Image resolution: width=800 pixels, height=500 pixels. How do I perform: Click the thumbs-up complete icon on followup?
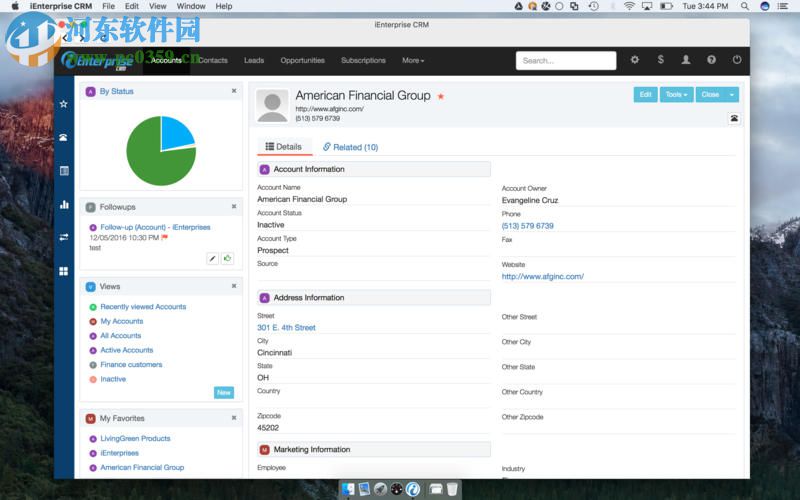coord(228,259)
